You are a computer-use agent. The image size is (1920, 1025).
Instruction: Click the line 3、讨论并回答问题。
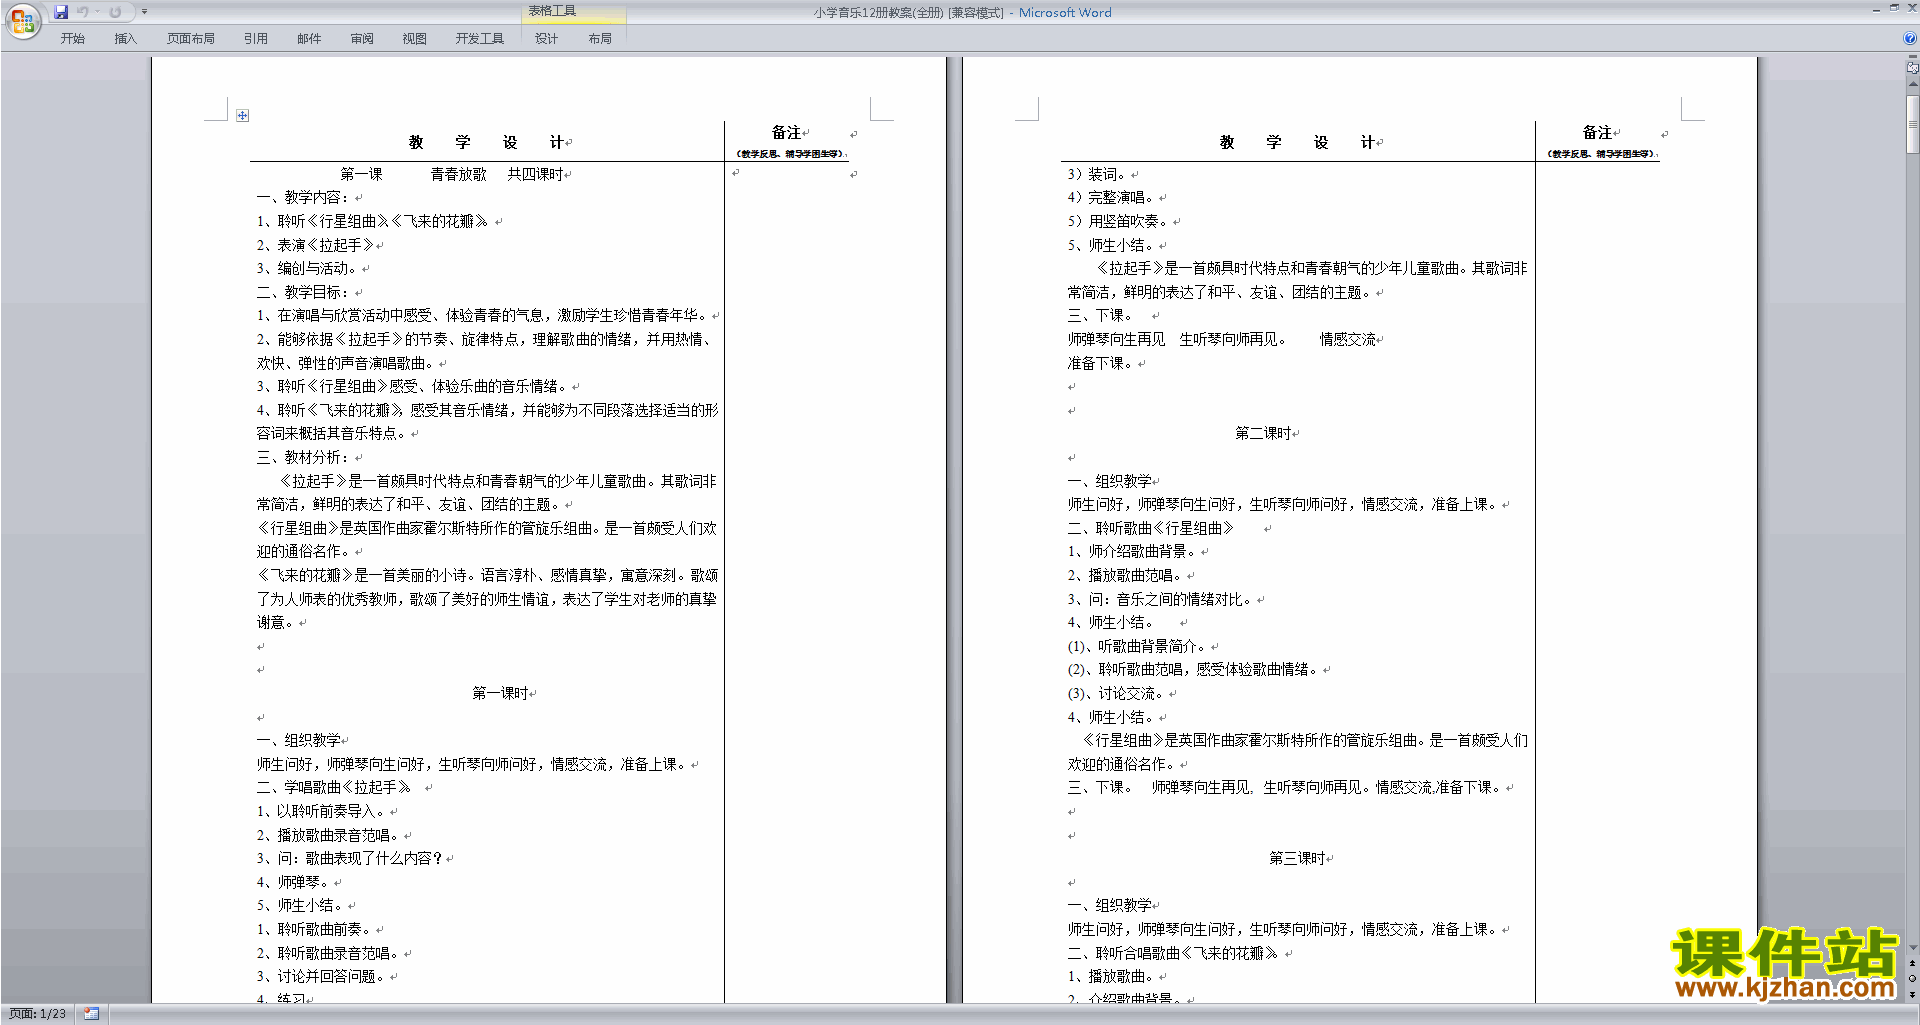pos(322,976)
